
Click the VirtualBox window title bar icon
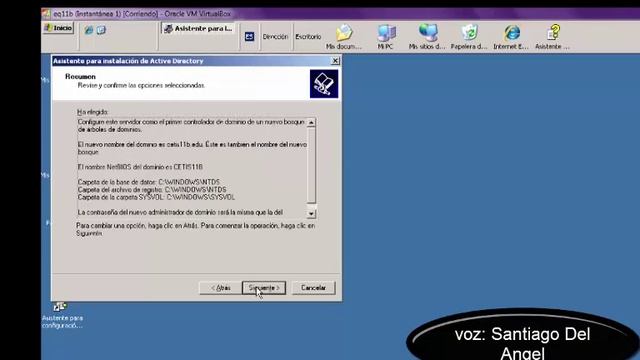46,14
